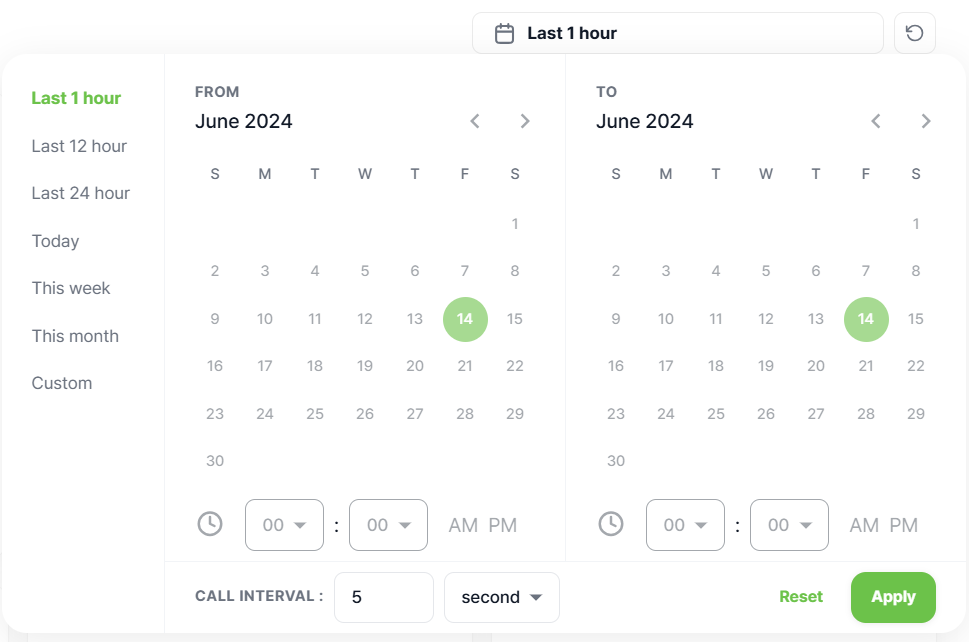Click the calendar icon in the date range field

[504, 33]
